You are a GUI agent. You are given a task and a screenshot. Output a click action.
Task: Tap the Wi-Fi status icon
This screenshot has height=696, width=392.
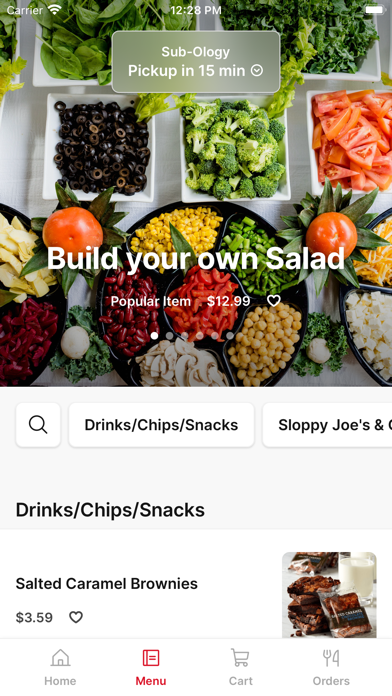tap(55, 10)
